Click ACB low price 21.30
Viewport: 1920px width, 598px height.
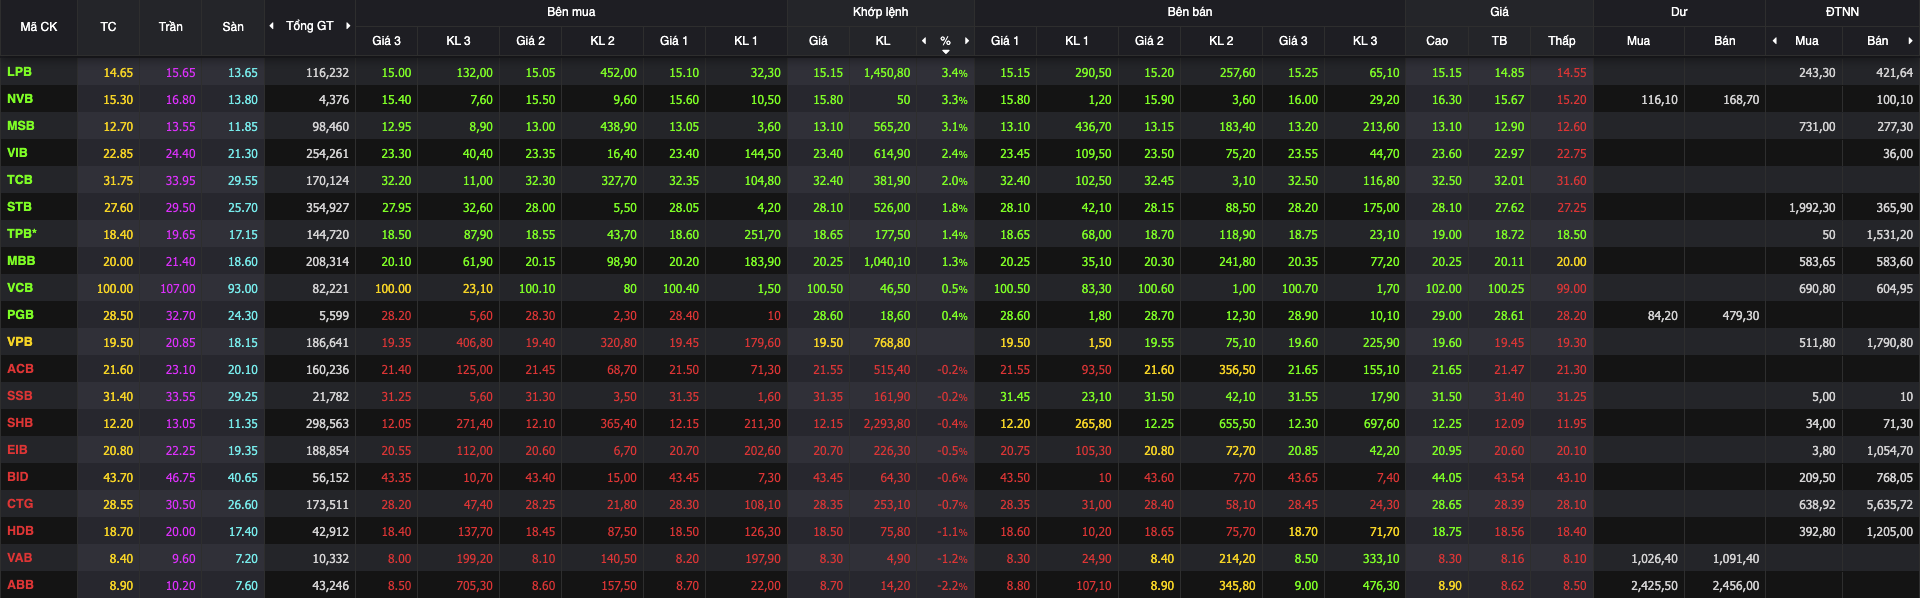[1571, 370]
